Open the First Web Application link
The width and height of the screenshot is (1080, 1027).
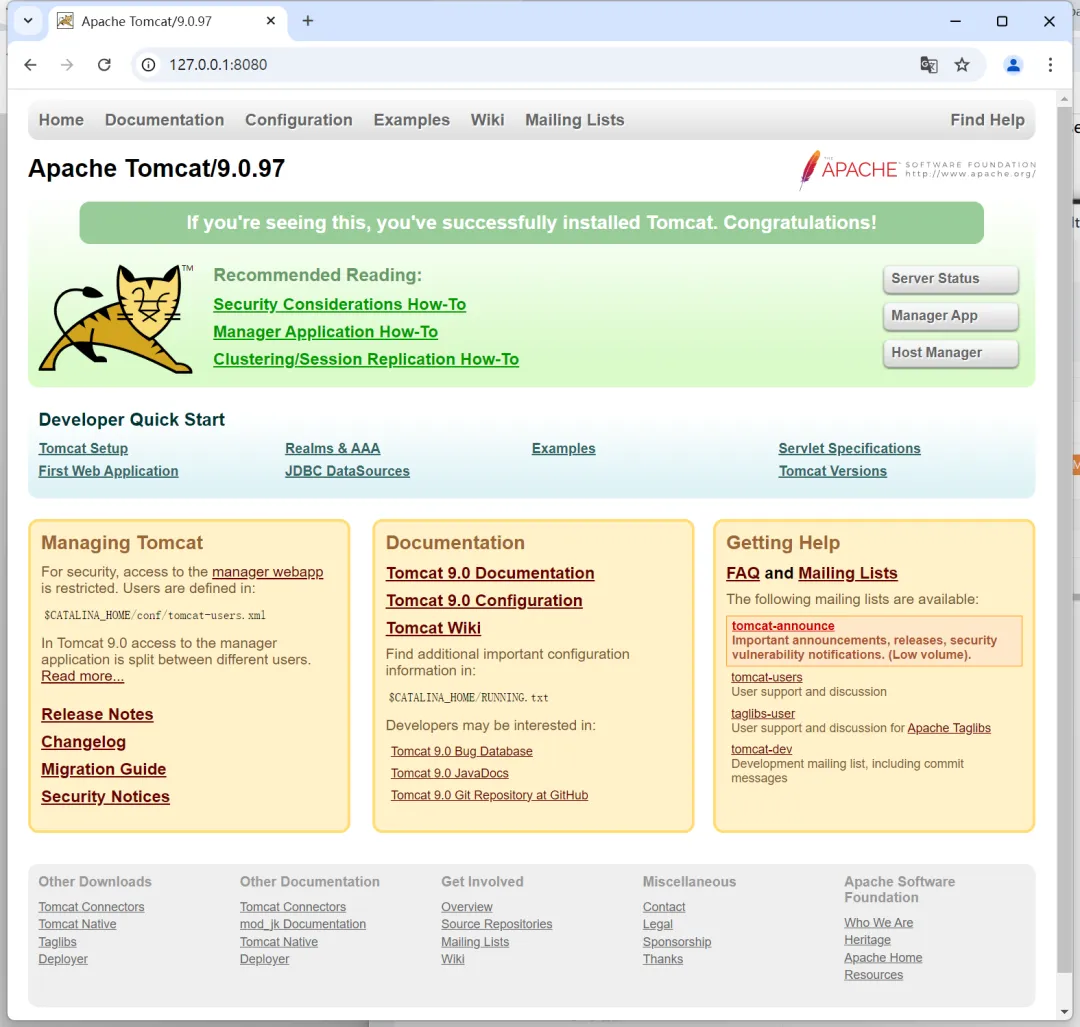(108, 471)
